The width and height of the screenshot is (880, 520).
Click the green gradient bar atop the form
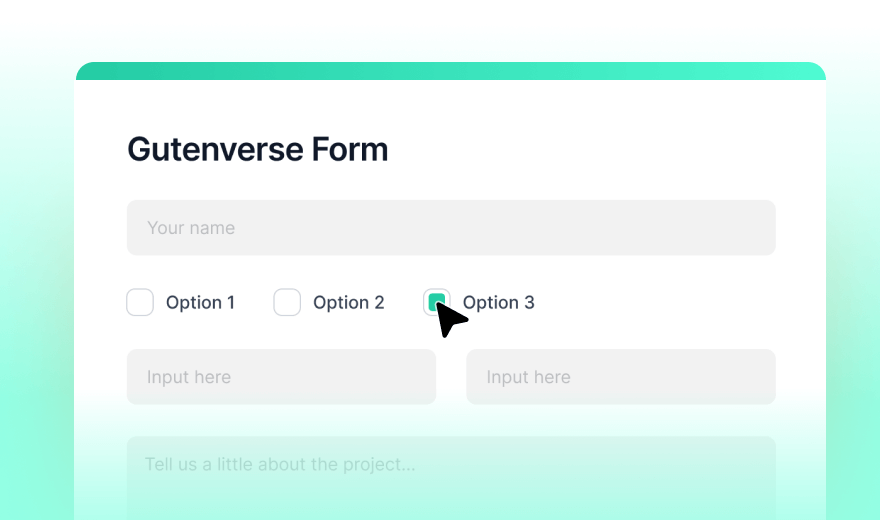pos(451,71)
